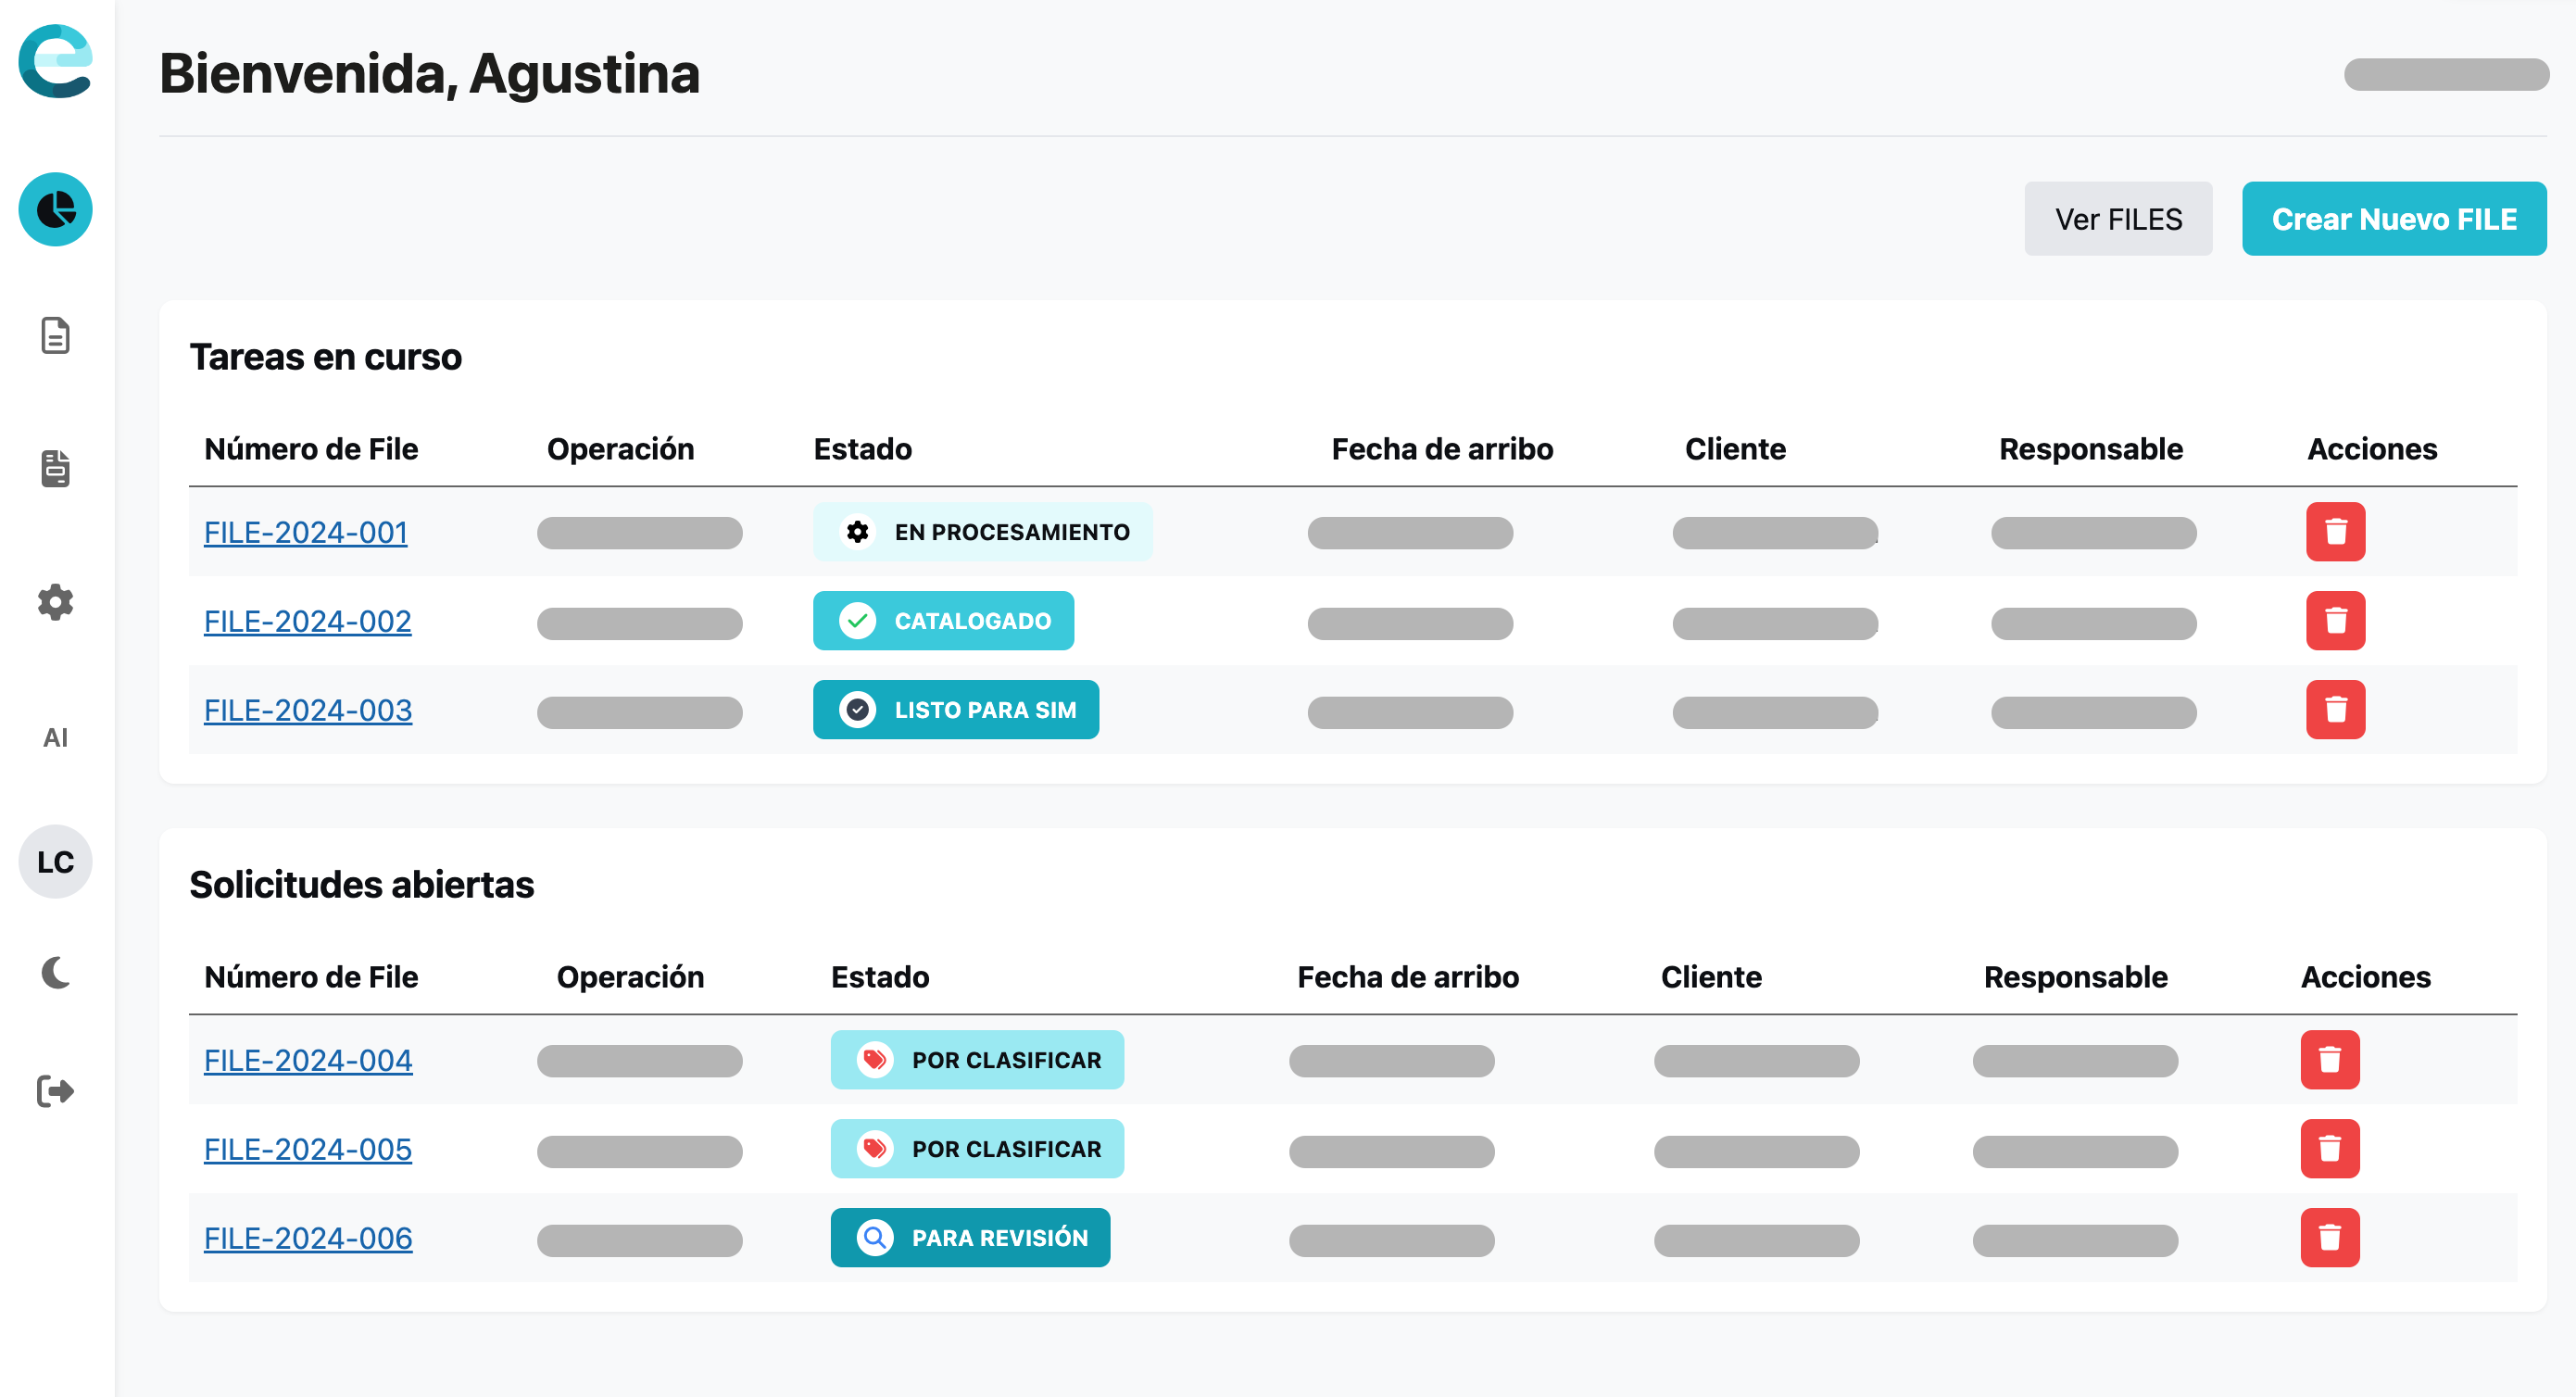Open the FILE-2024-004 link

click(x=308, y=1060)
